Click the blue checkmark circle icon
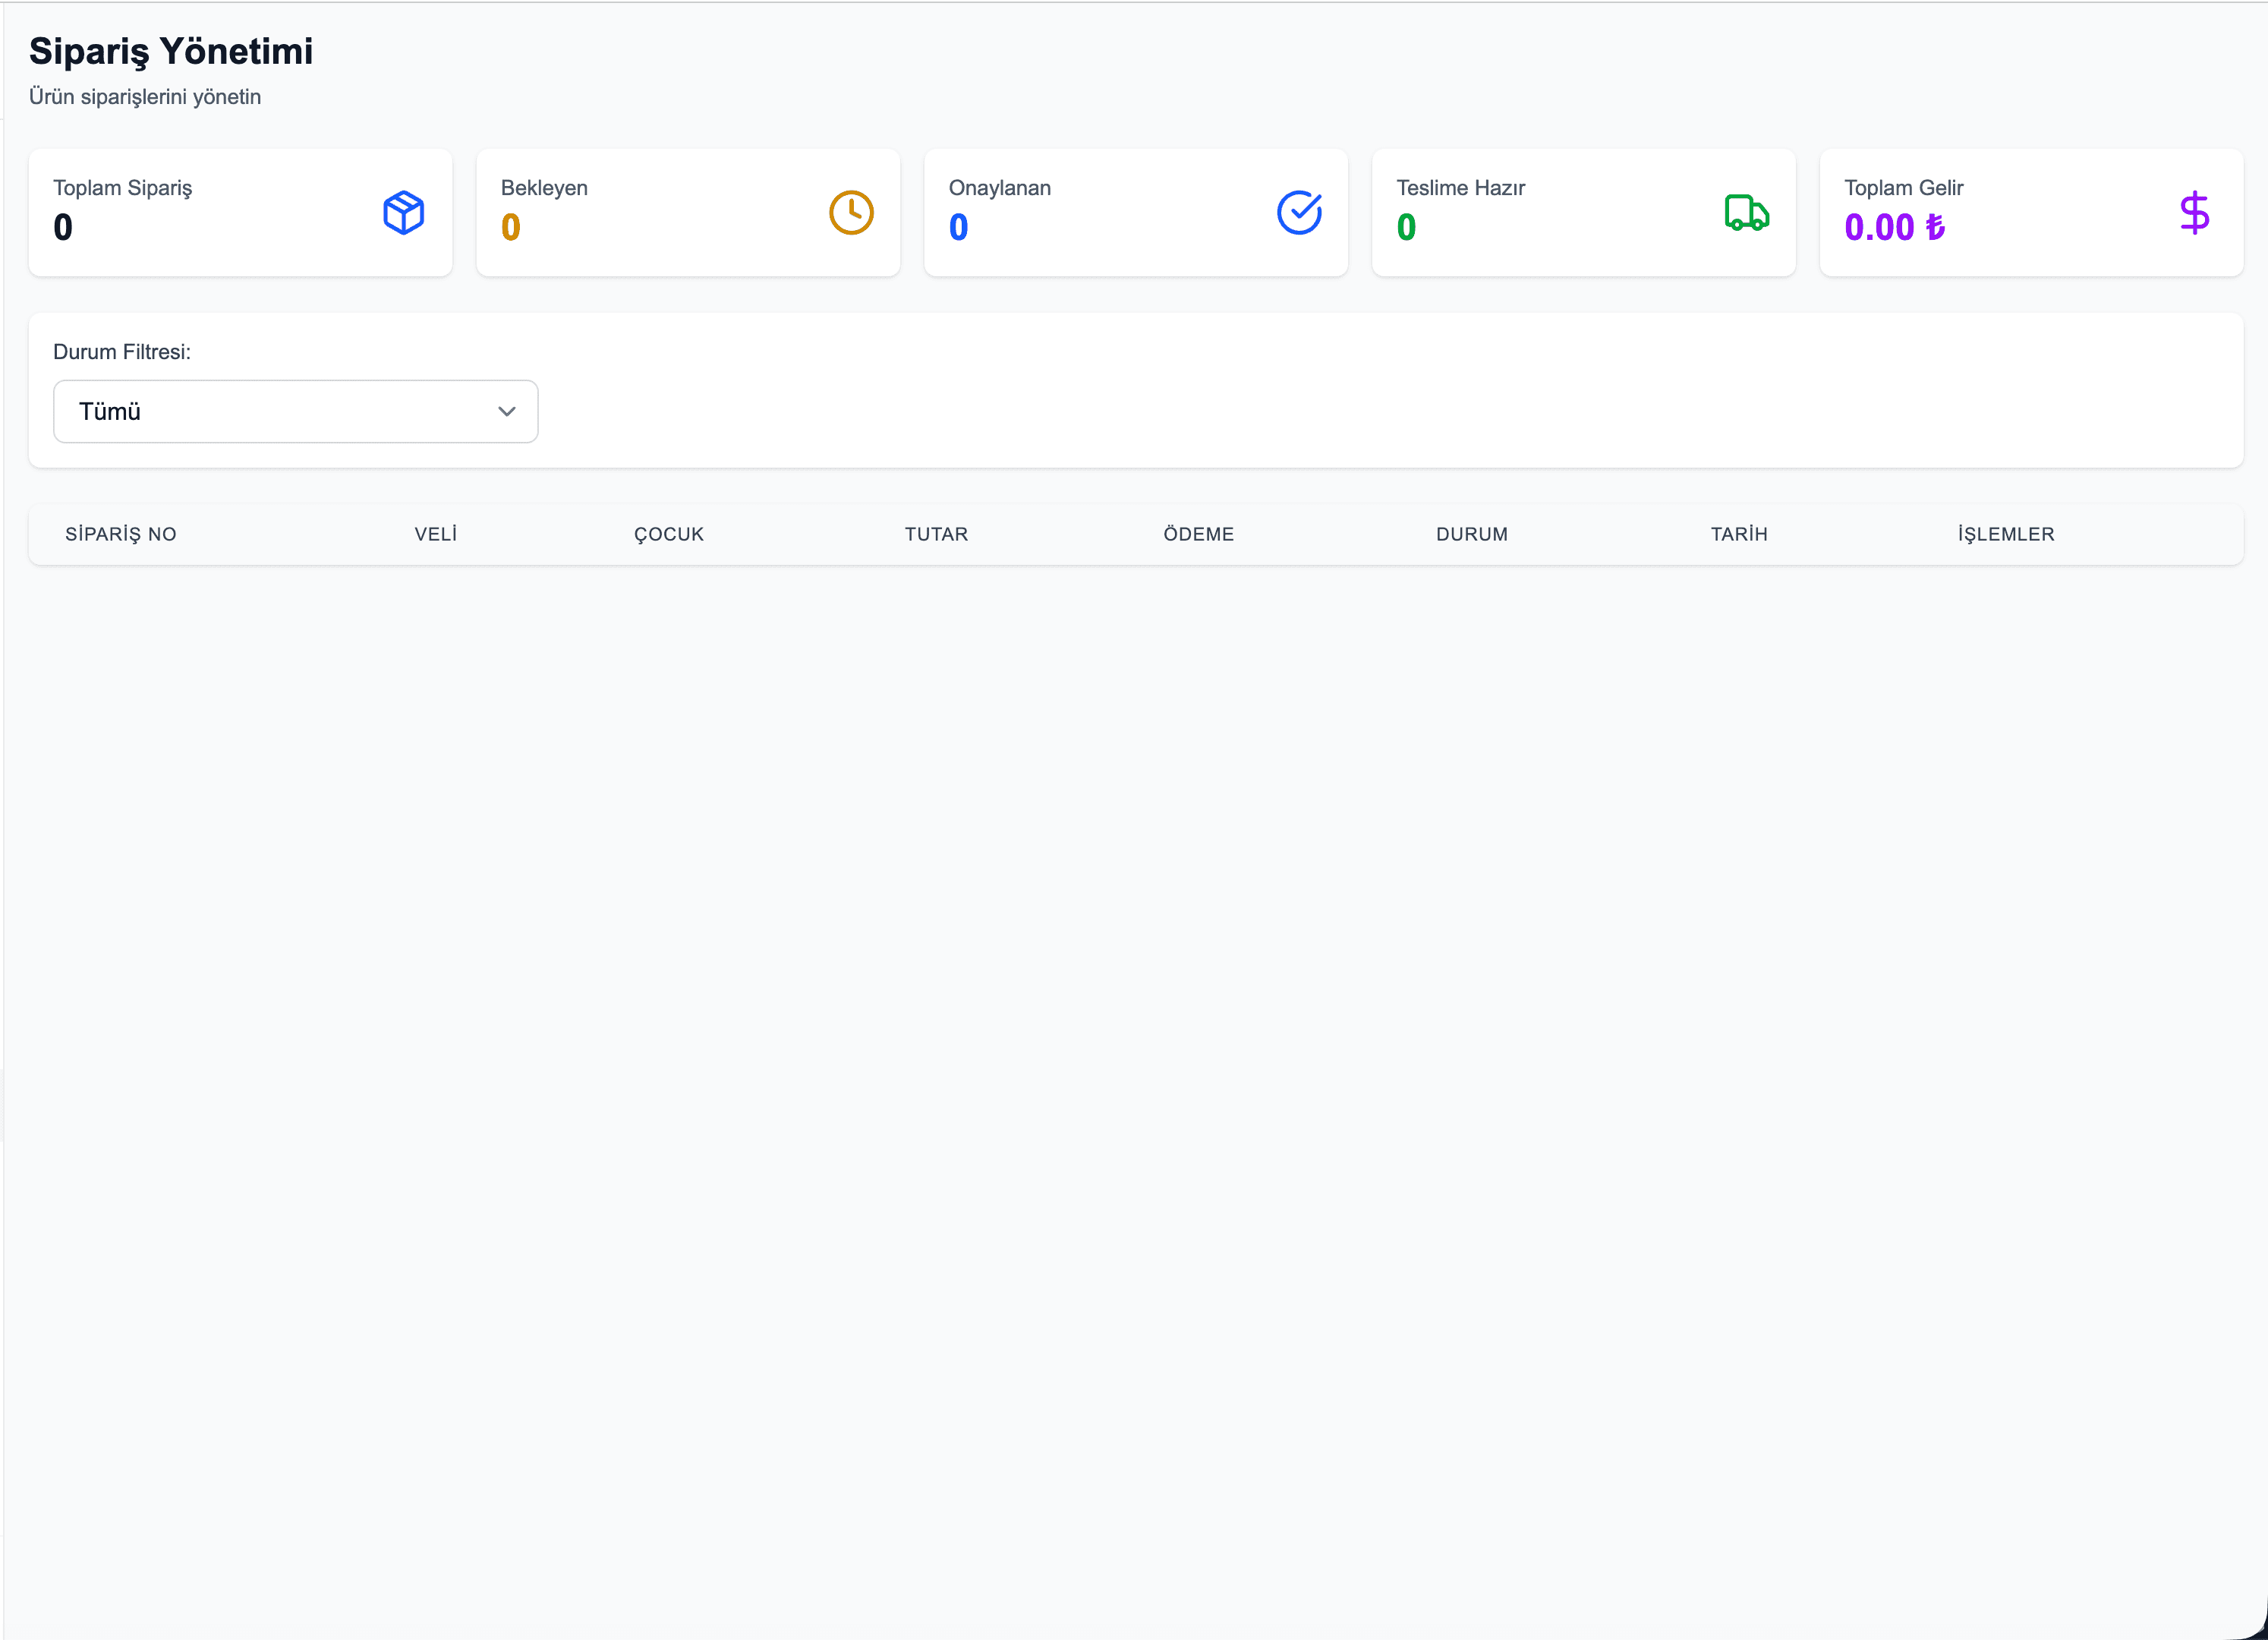 tap(1299, 213)
